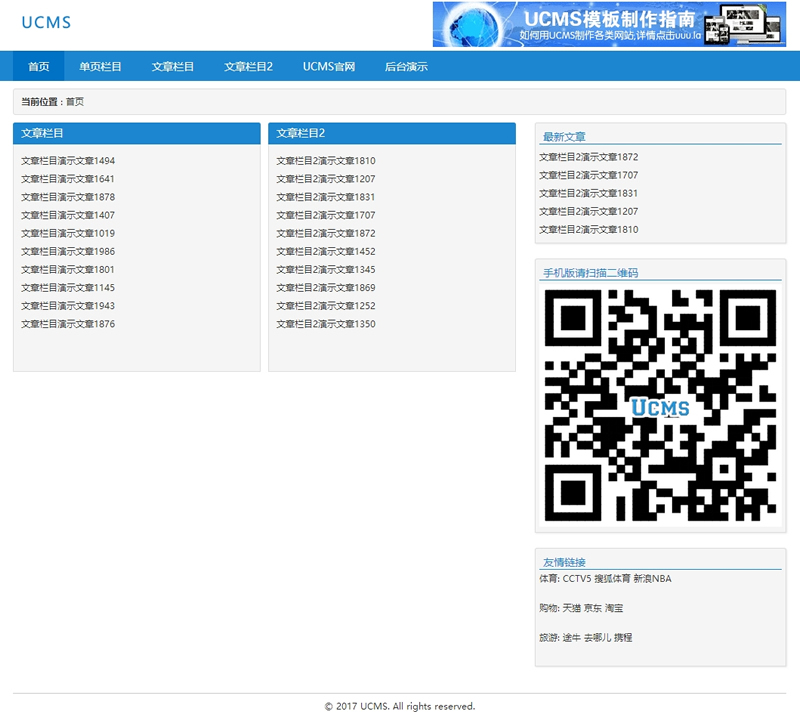This screenshot has height=721, width=800.
Task: Open article 文章栏目2演示文章1350
Action: [x=326, y=324]
